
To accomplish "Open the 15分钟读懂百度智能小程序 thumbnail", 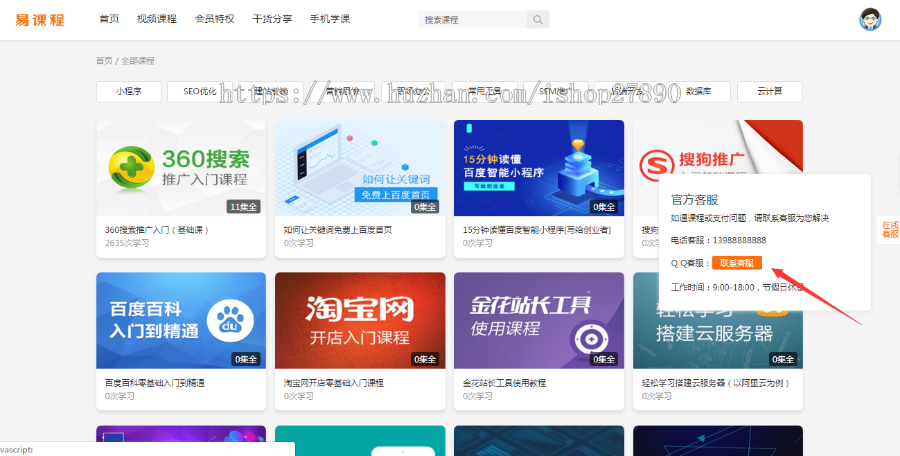I will pyautogui.click(x=539, y=167).
